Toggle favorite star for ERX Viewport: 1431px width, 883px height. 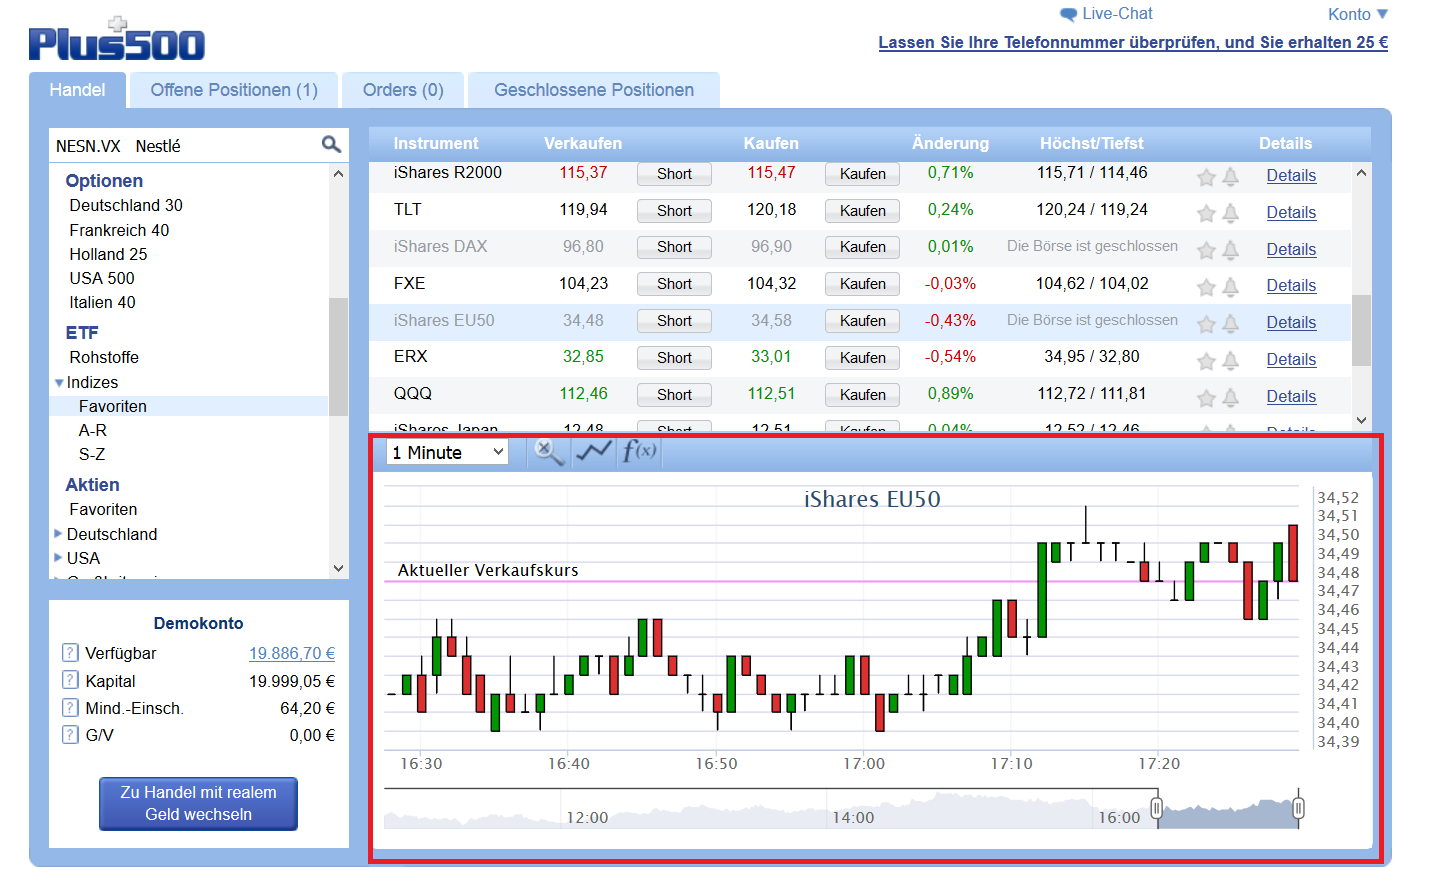(x=1206, y=361)
